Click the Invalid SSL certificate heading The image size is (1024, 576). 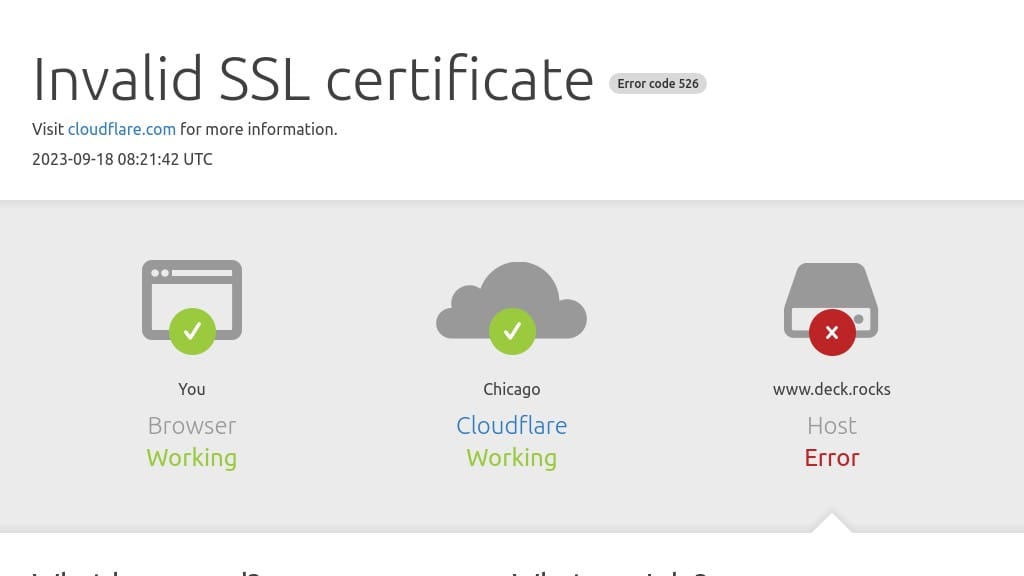313,79
